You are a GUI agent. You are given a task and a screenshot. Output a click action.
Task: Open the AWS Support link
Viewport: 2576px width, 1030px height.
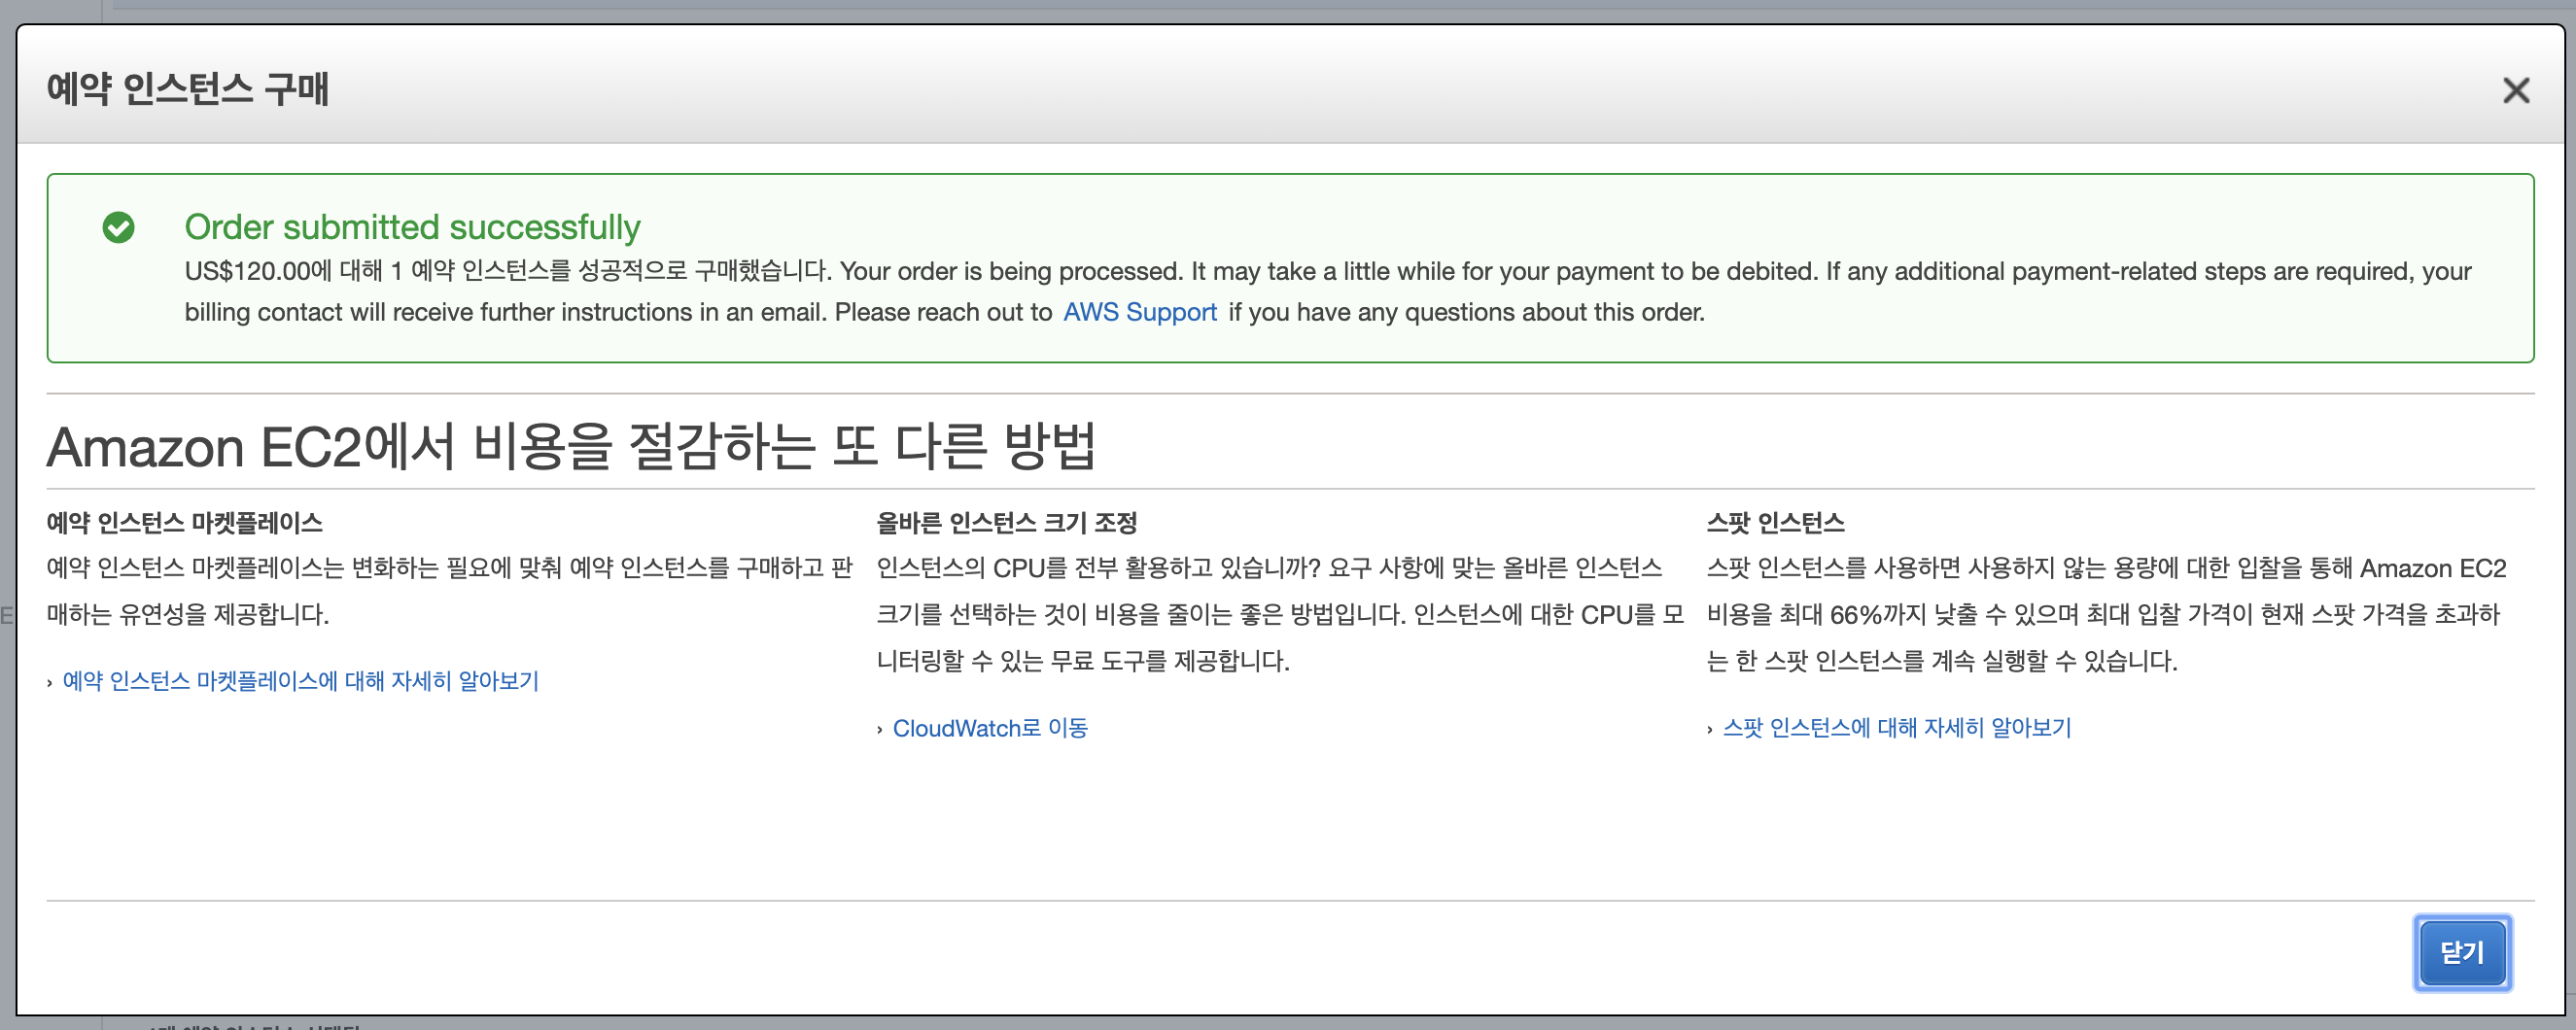click(1139, 312)
